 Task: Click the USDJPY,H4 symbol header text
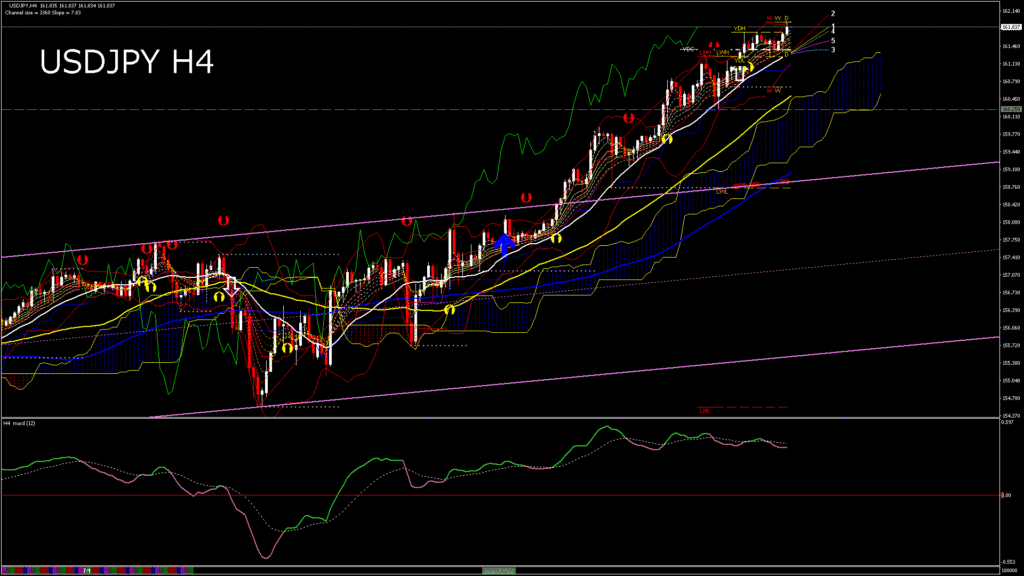[22, 6]
